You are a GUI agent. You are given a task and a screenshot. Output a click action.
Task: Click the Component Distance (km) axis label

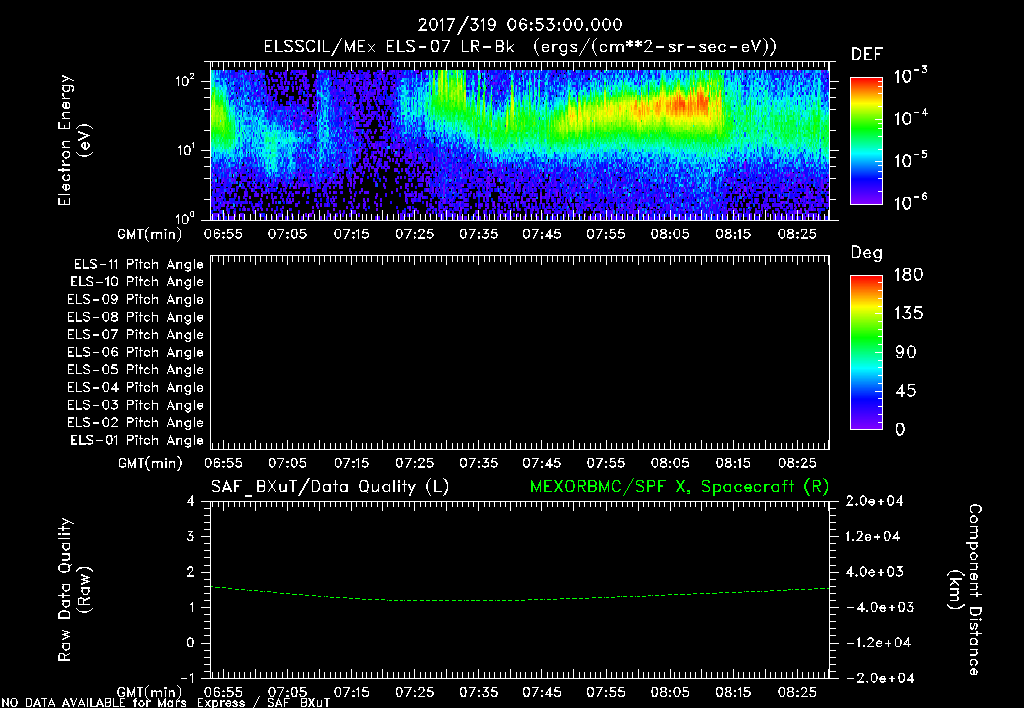tap(965, 590)
